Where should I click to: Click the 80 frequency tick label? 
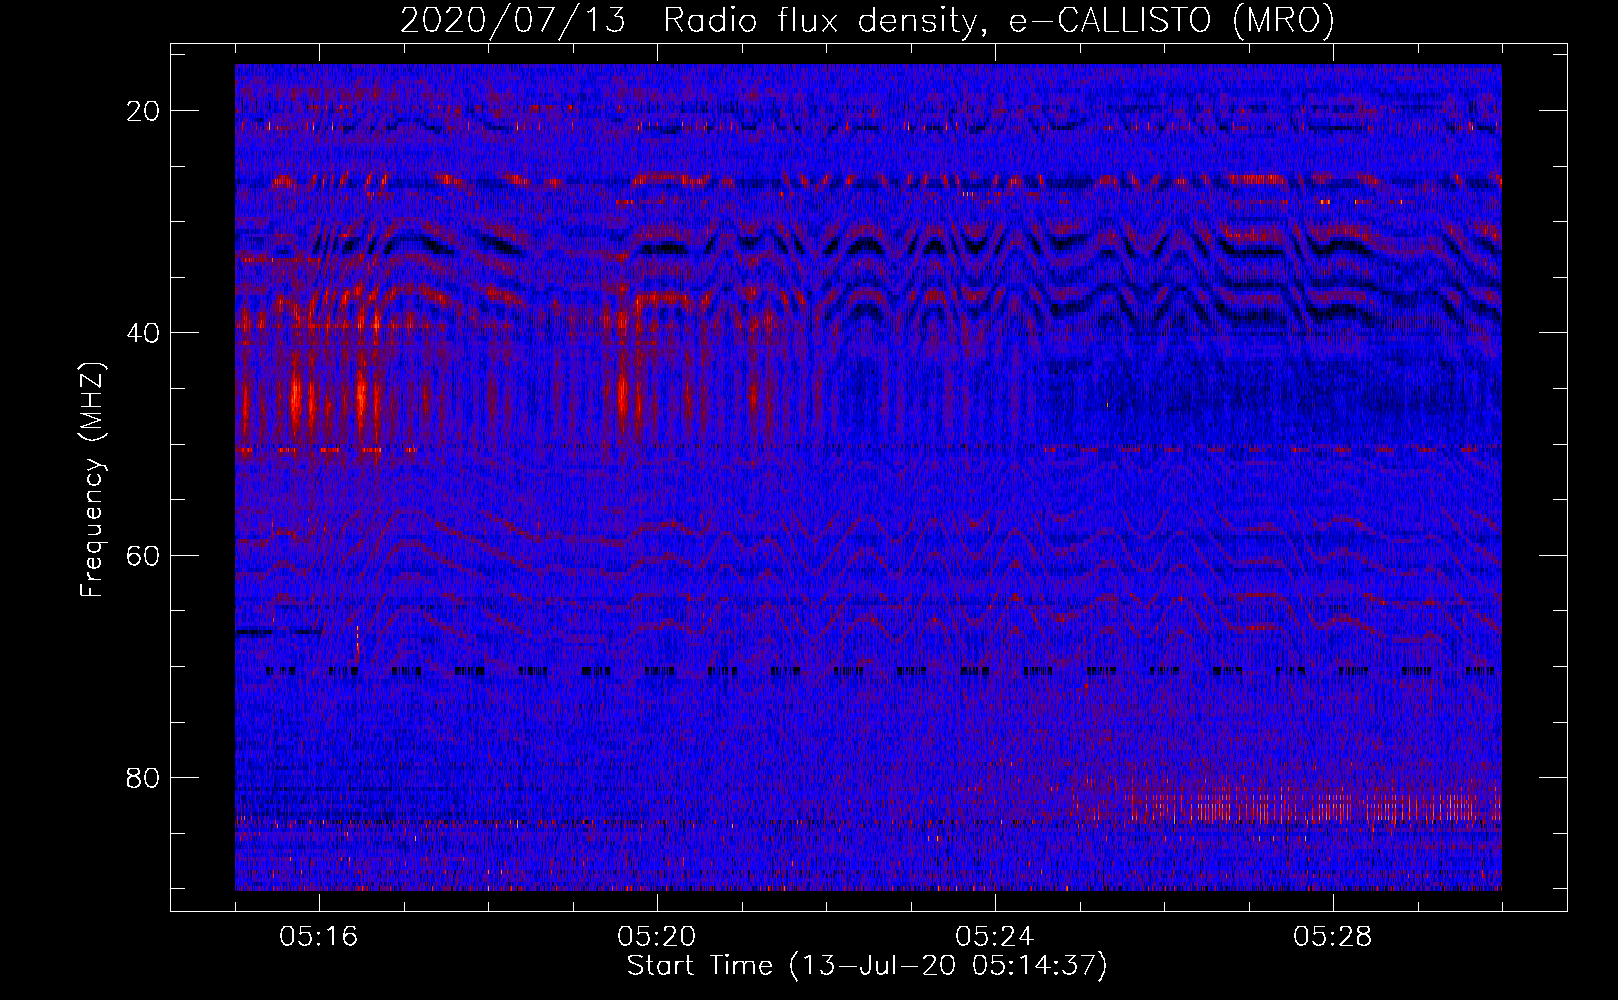coord(144,778)
